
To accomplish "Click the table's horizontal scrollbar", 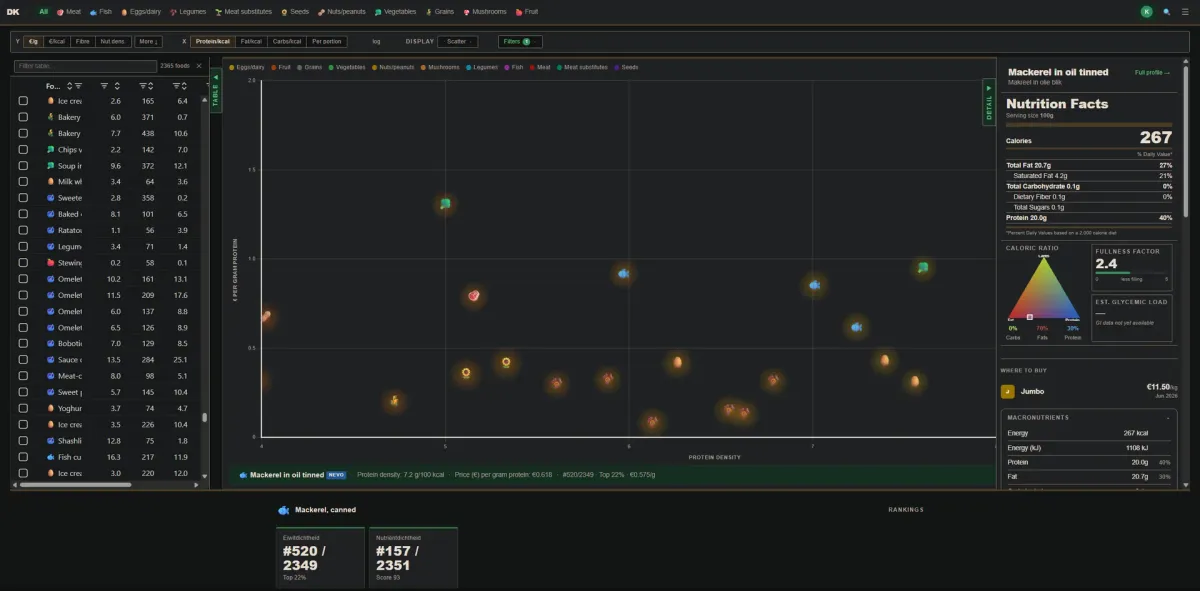I will pos(75,485).
